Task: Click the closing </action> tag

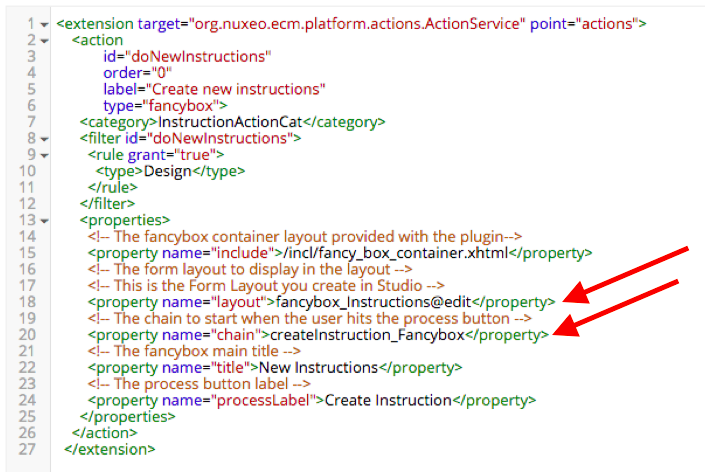Action: pyautogui.click(x=104, y=433)
